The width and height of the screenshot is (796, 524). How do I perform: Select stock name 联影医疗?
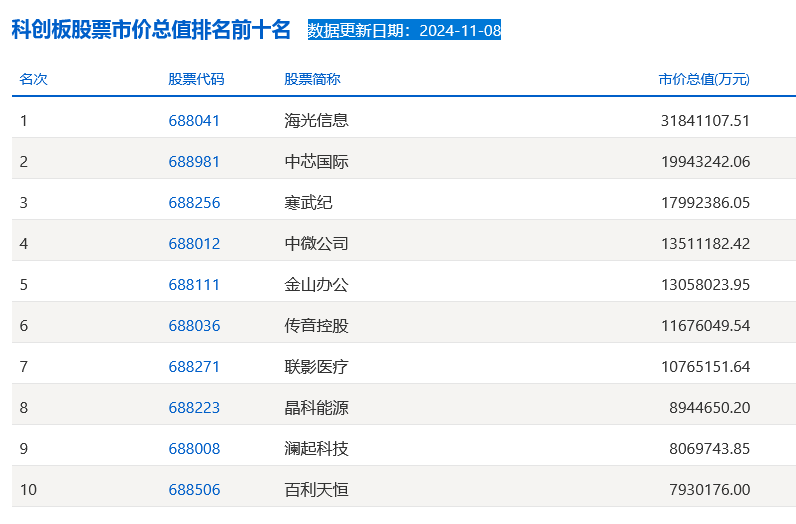316,367
